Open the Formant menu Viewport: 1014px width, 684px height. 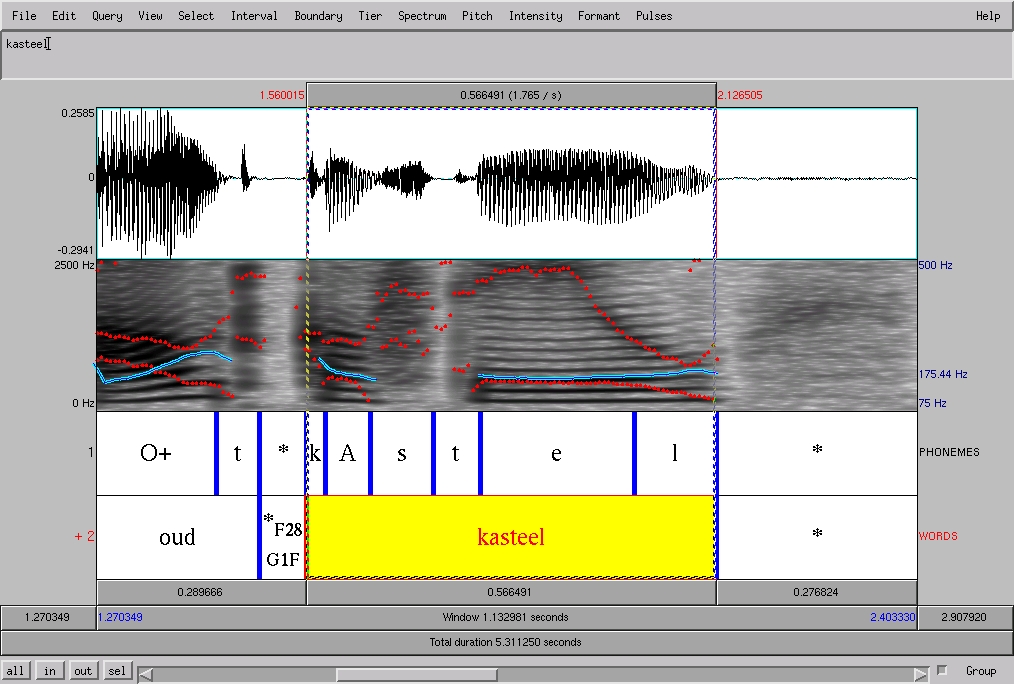pos(599,16)
